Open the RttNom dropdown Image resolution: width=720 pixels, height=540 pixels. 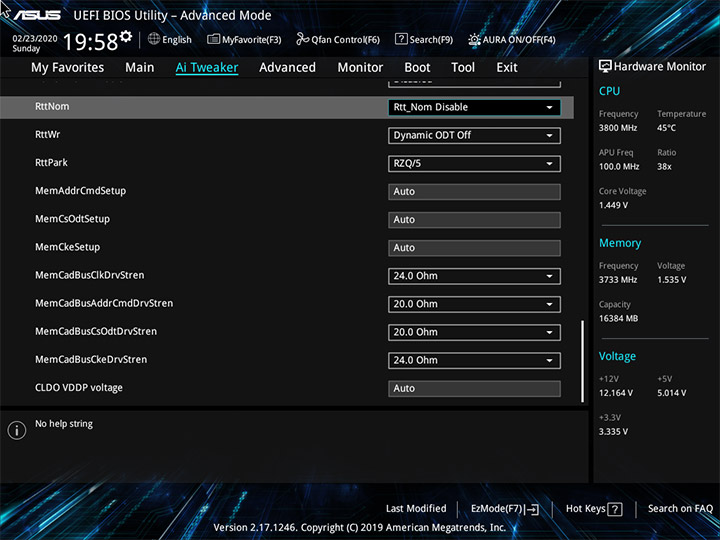point(474,107)
